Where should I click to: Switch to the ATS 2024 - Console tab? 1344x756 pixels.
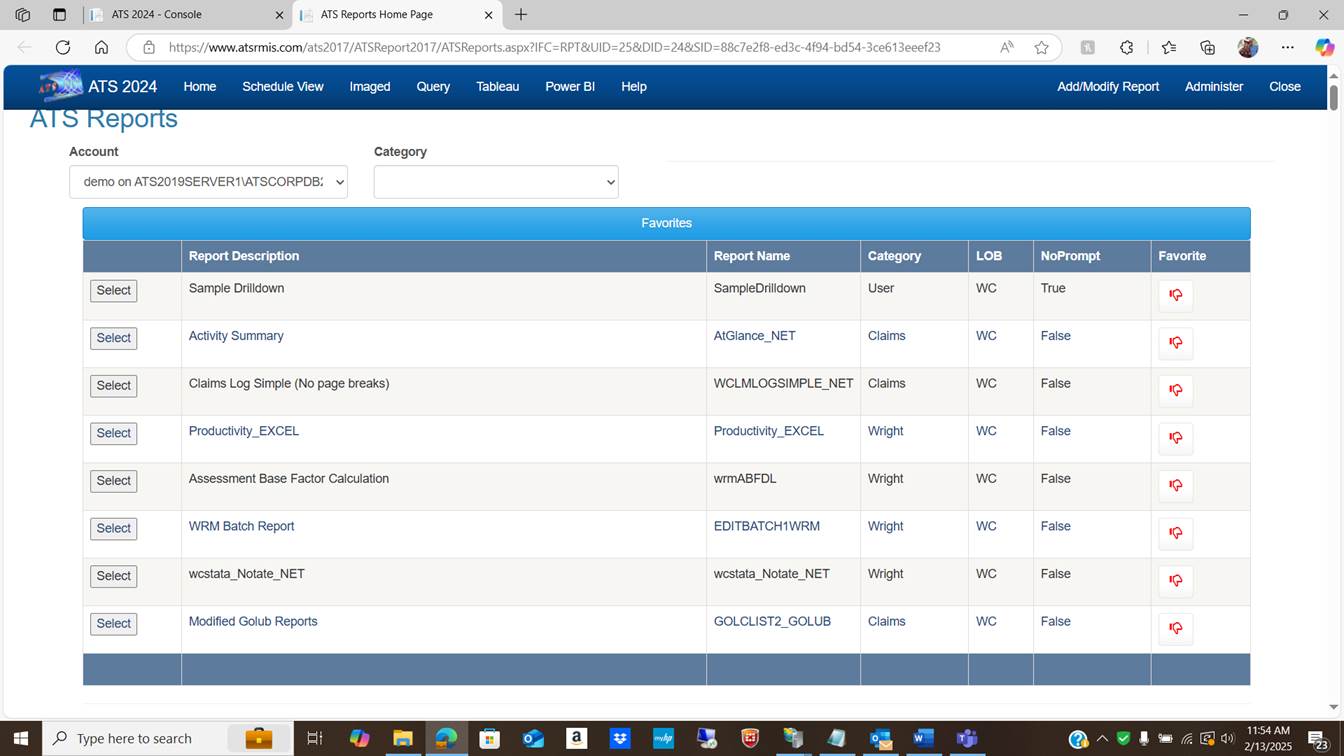[x=157, y=15]
